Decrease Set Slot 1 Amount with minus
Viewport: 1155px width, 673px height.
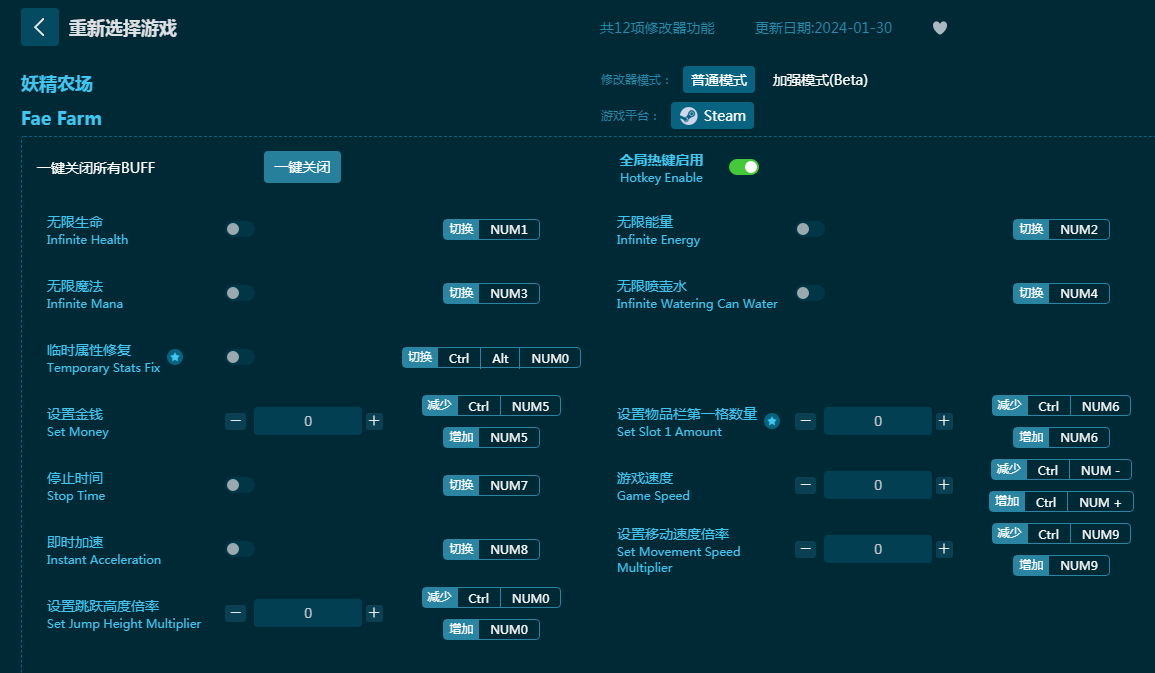coord(806,421)
